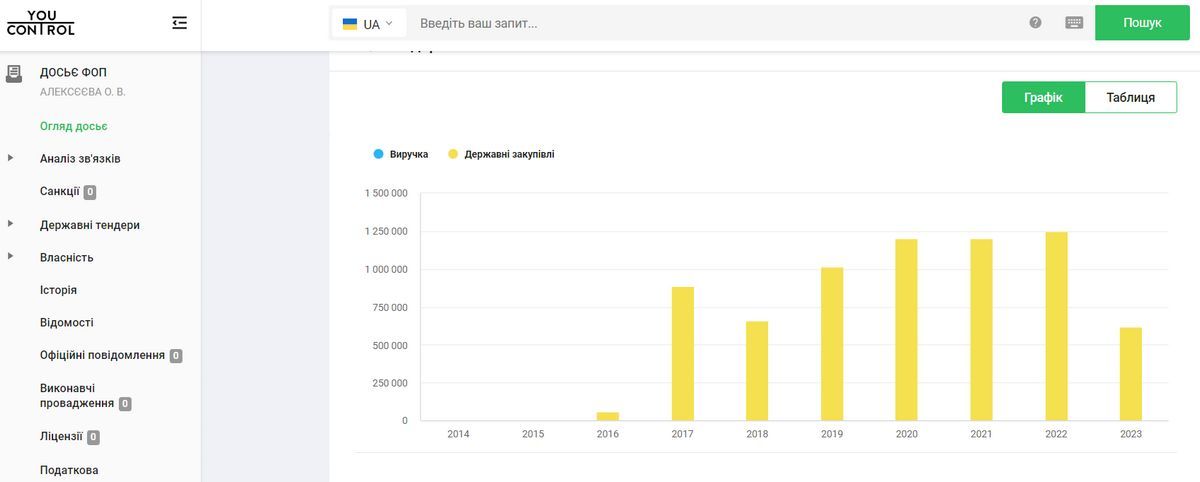Click the Ukrainian flag icon
Viewport: 1200px width, 482px height.
[350, 23]
